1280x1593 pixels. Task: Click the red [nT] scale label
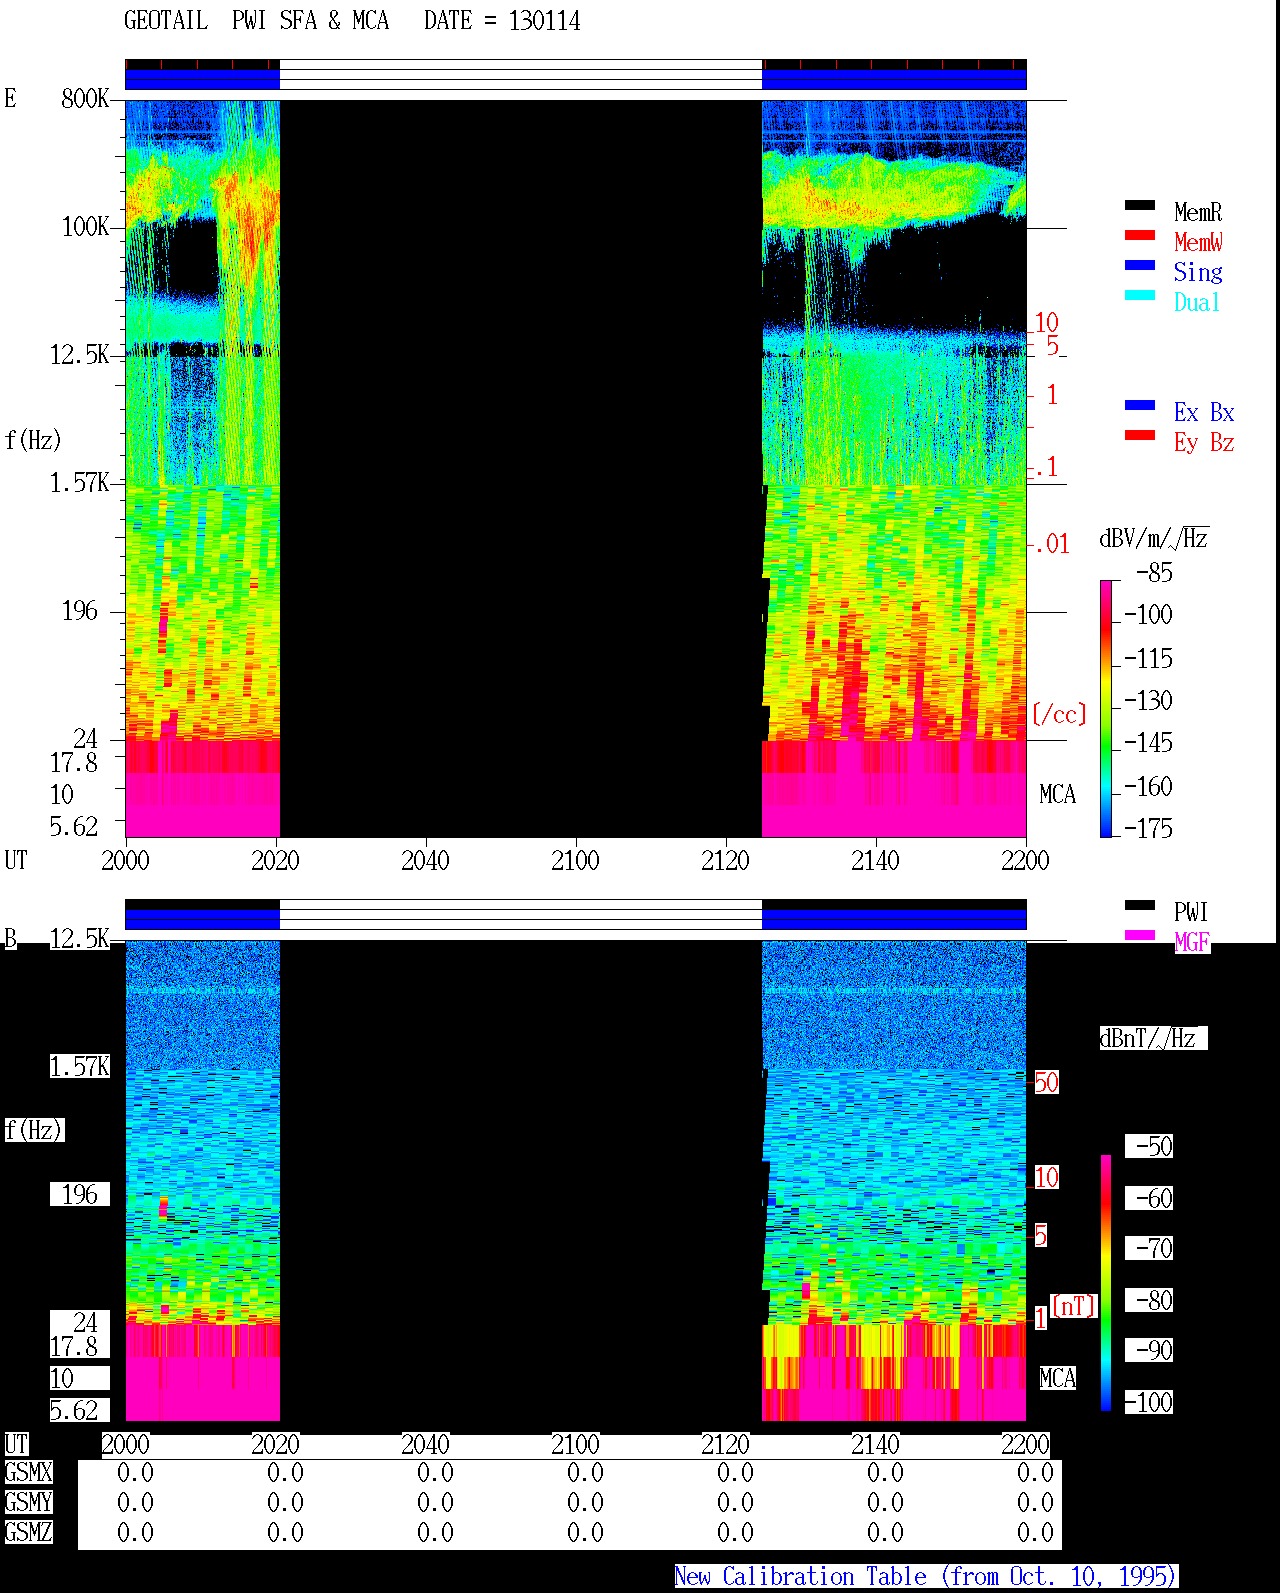(x=1074, y=1306)
